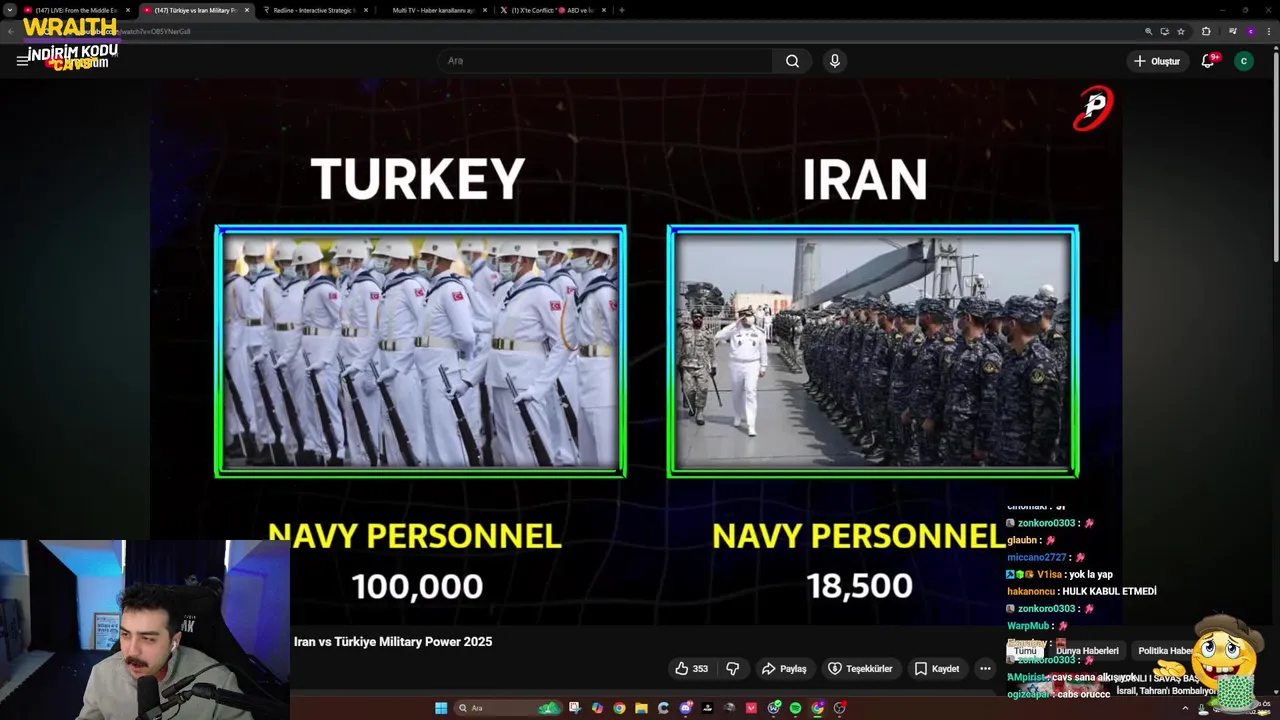Open the browser three-dot menu
This screenshot has width=1280, height=720.
[x=1268, y=31]
